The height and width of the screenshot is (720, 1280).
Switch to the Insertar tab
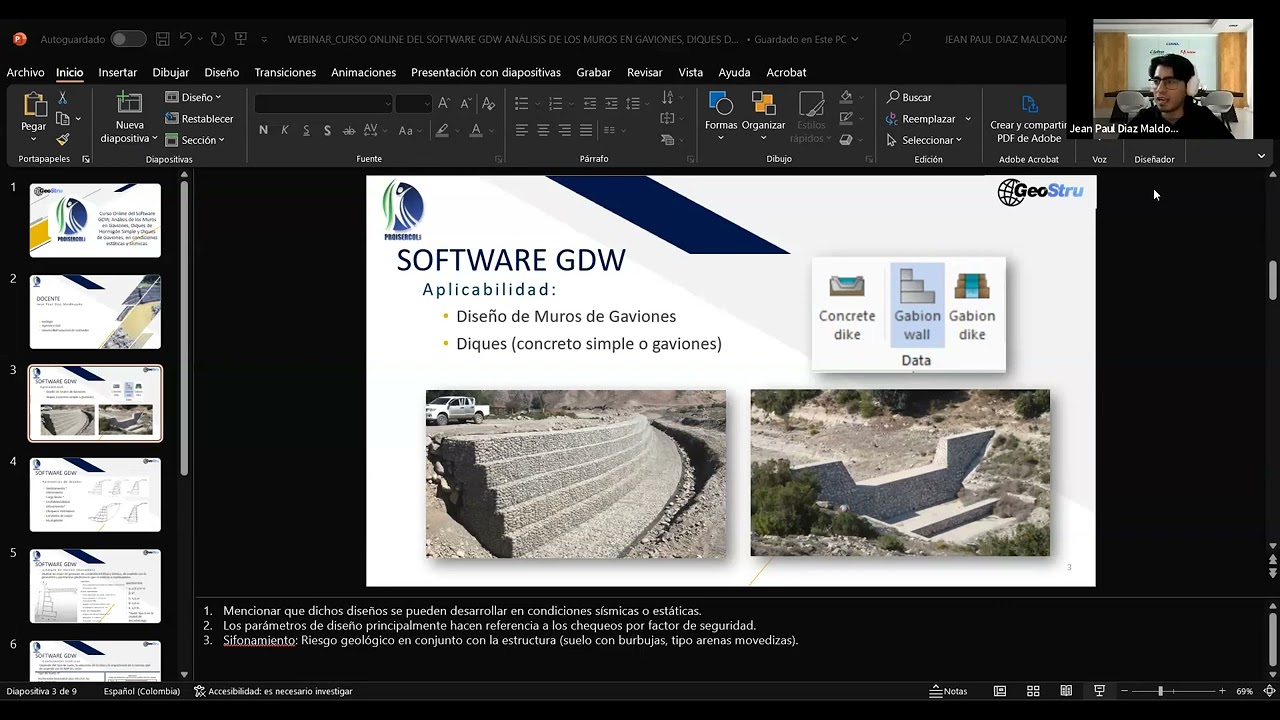[117, 72]
